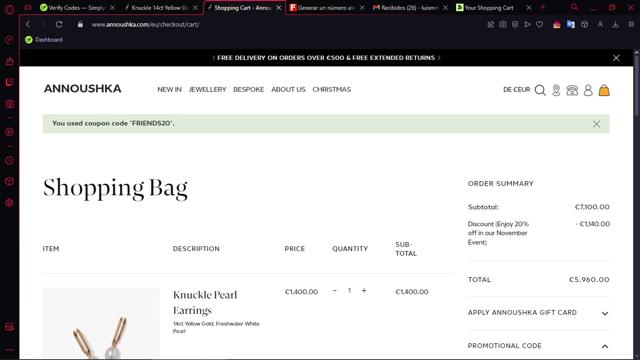Open the NEW IN menu
The height and width of the screenshot is (360, 640).
pyautogui.click(x=169, y=89)
